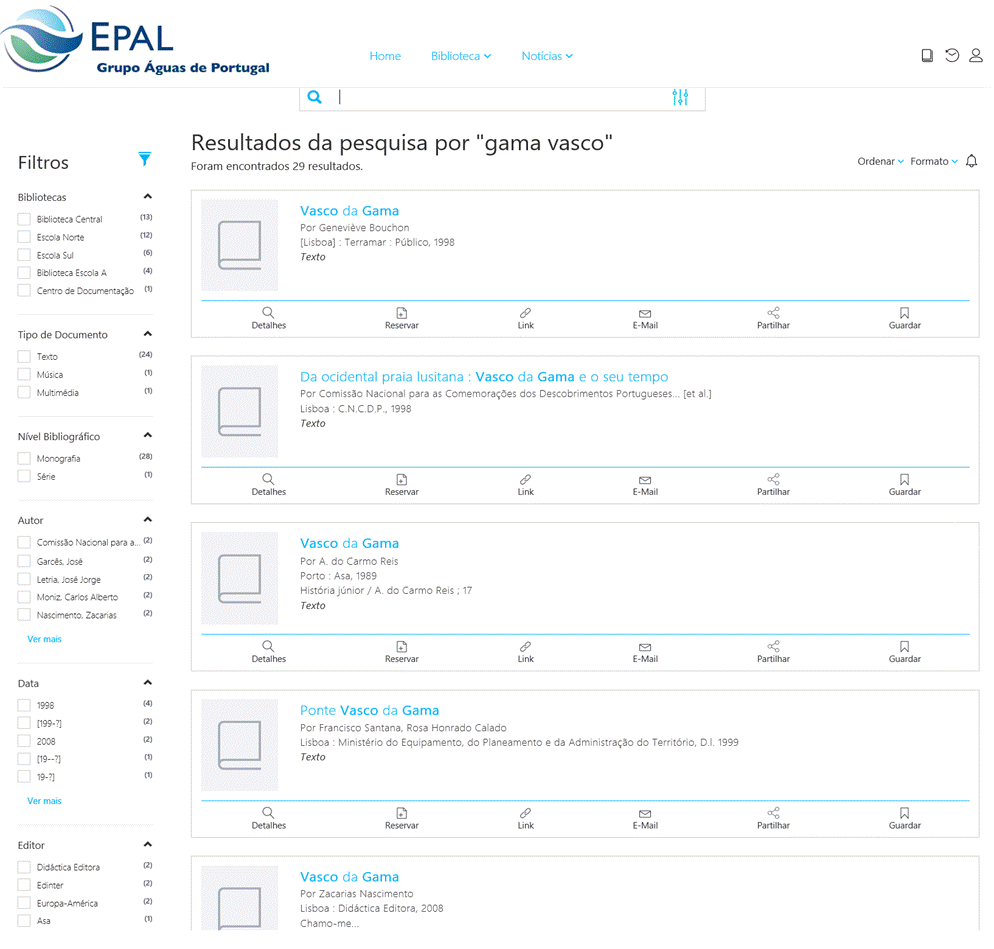The height and width of the screenshot is (949, 994).
Task: Click the bookshelf icon in header
Action: (927, 56)
